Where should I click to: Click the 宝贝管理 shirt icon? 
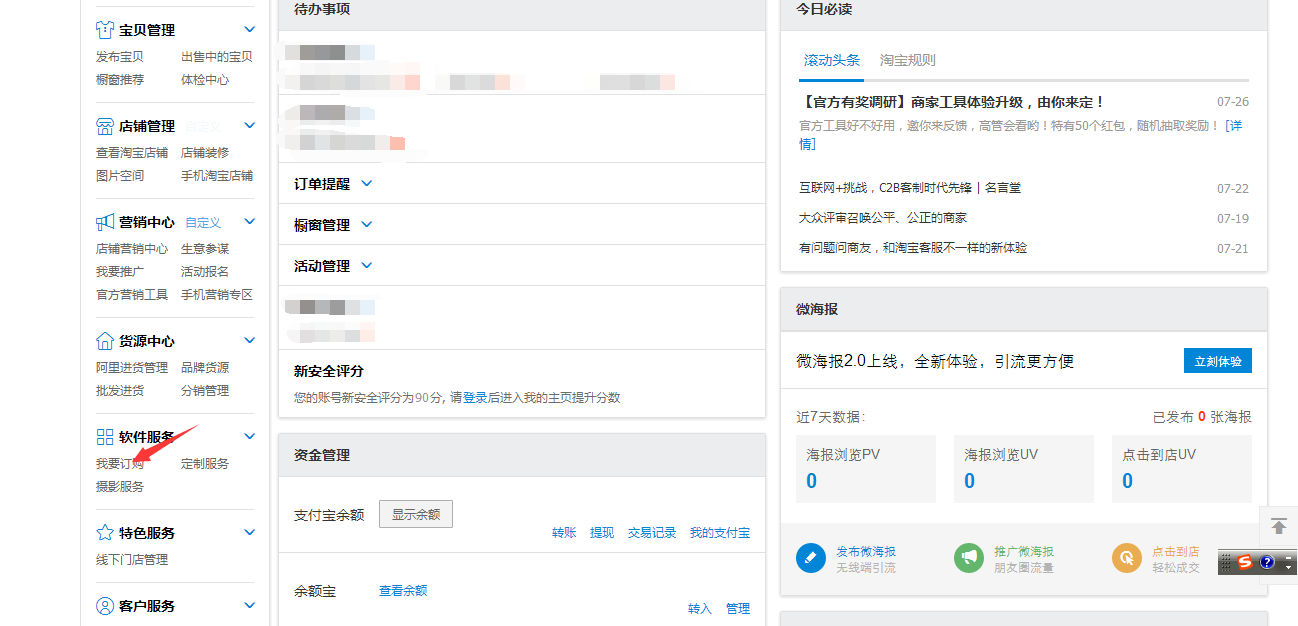(104, 30)
